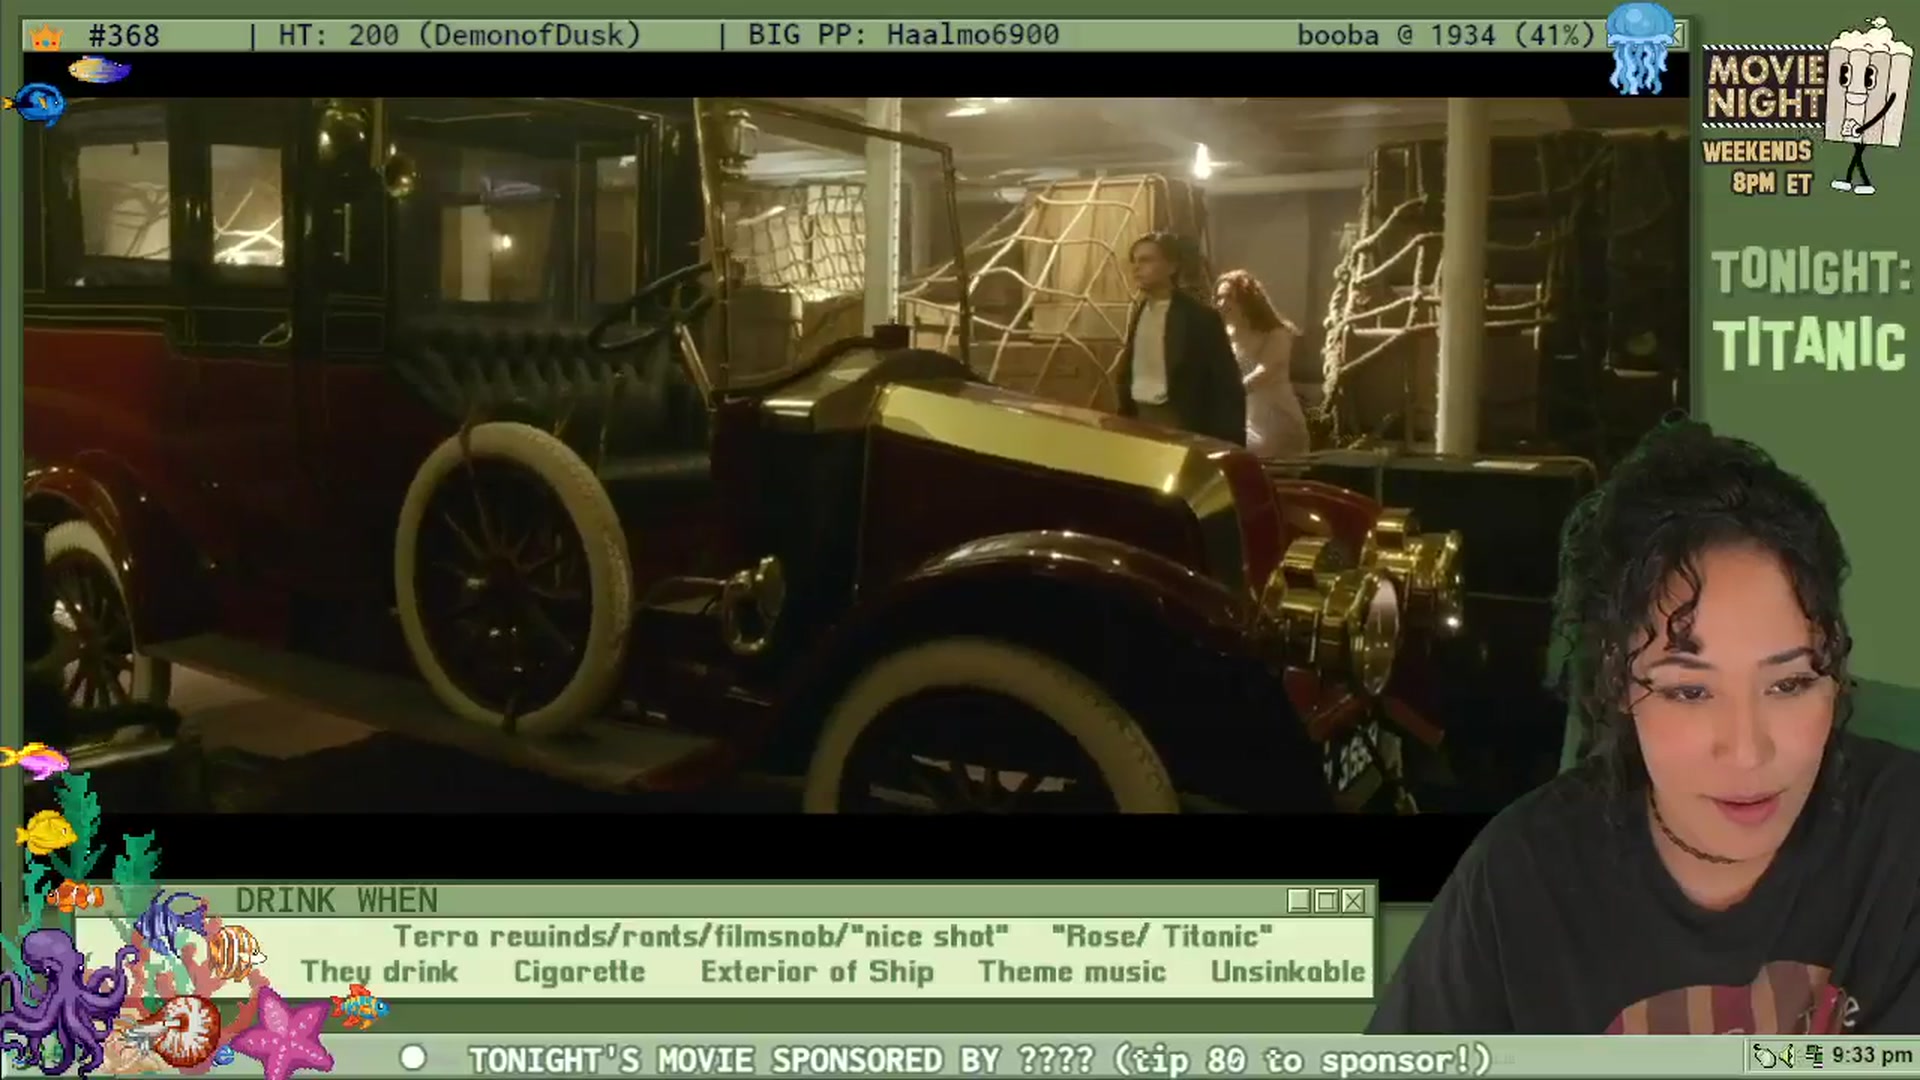Click the white circle beside the sponsor ticker

coord(412,1058)
